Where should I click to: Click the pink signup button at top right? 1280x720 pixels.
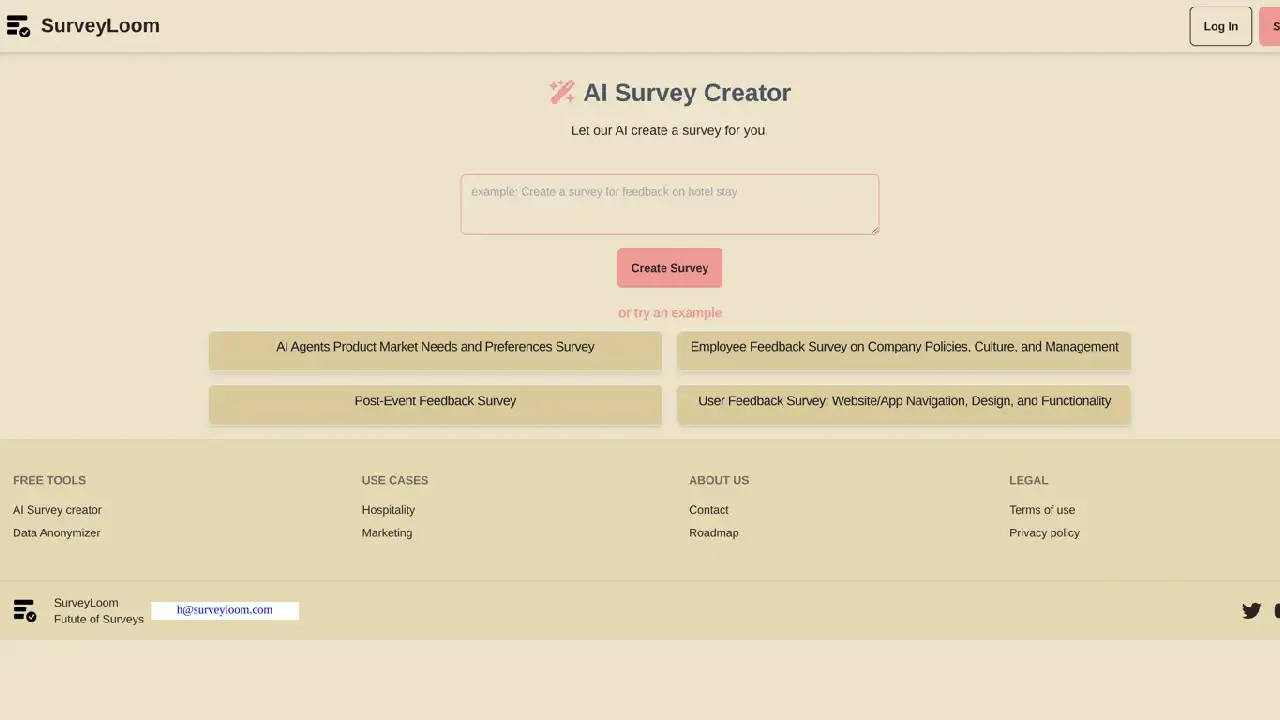click(x=1272, y=26)
